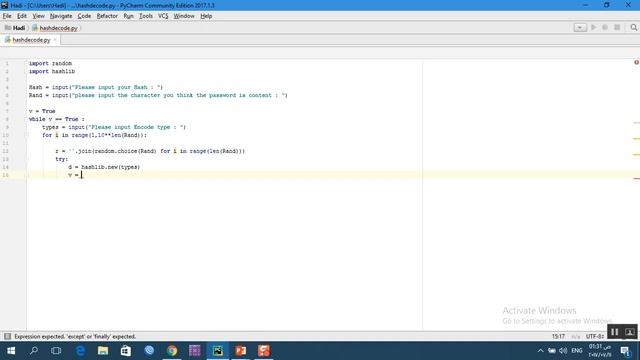Click line number 15 in gutter
This screenshot has width=640, height=360.
click(x=6, y=175)
